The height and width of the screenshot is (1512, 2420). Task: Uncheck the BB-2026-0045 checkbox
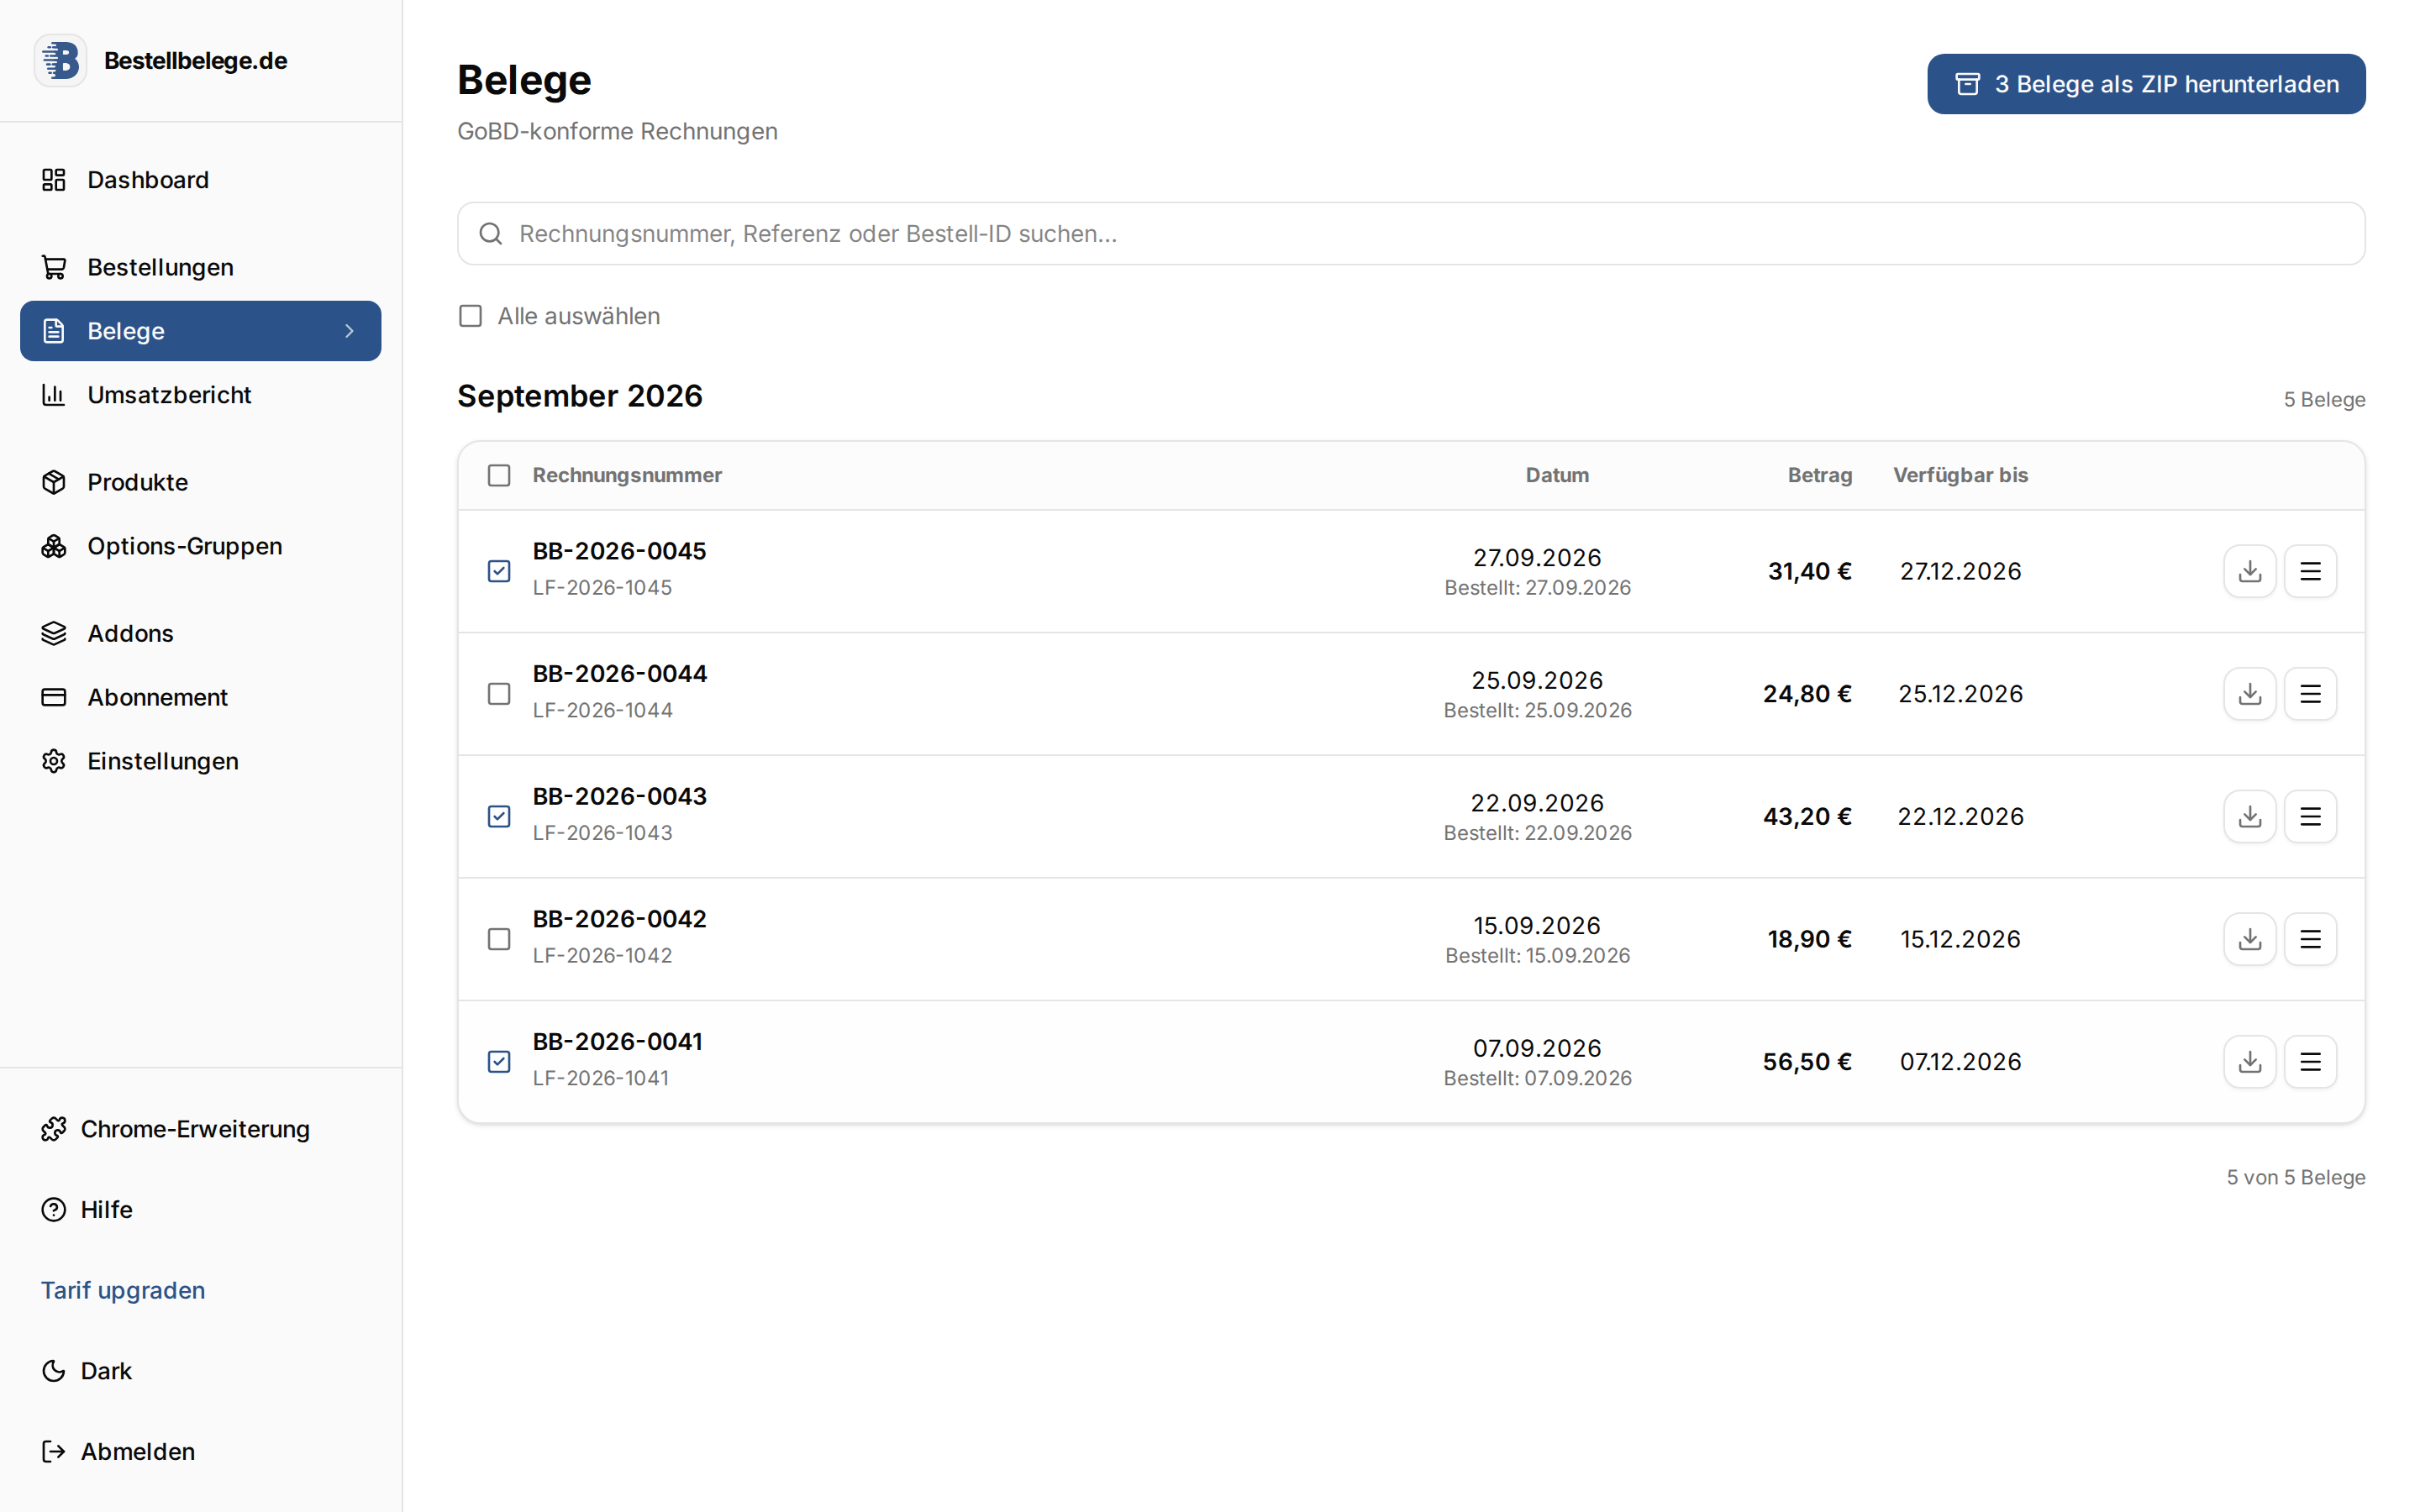(x=499, y=571)
